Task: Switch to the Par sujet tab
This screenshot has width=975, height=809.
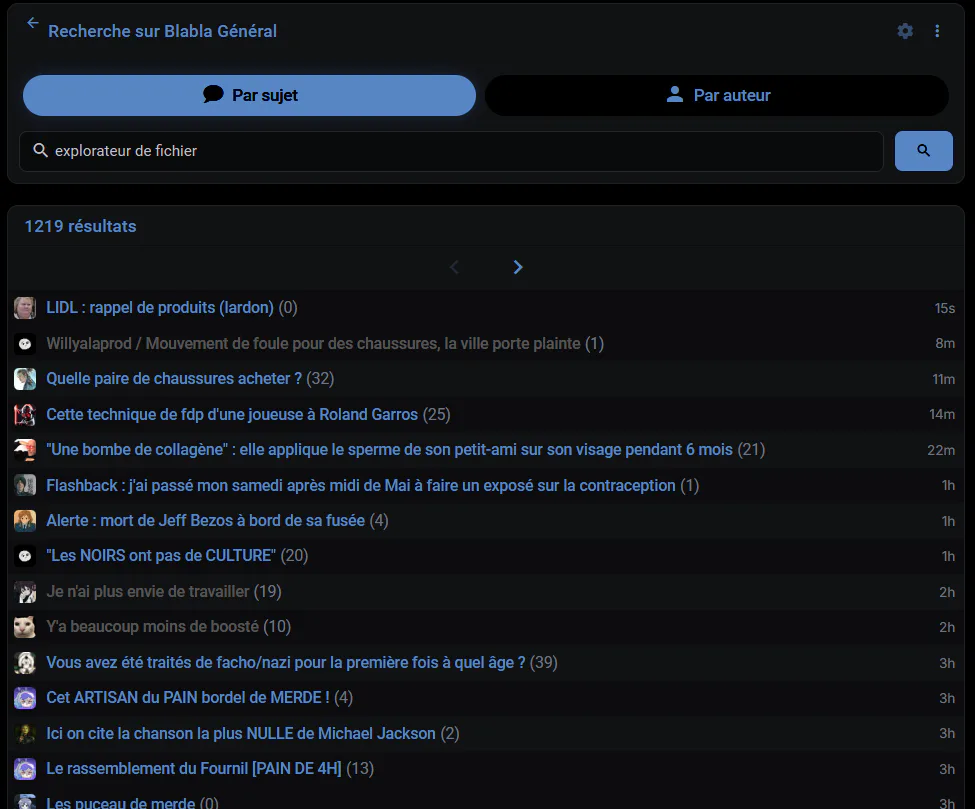Action: tap(249, 95)
